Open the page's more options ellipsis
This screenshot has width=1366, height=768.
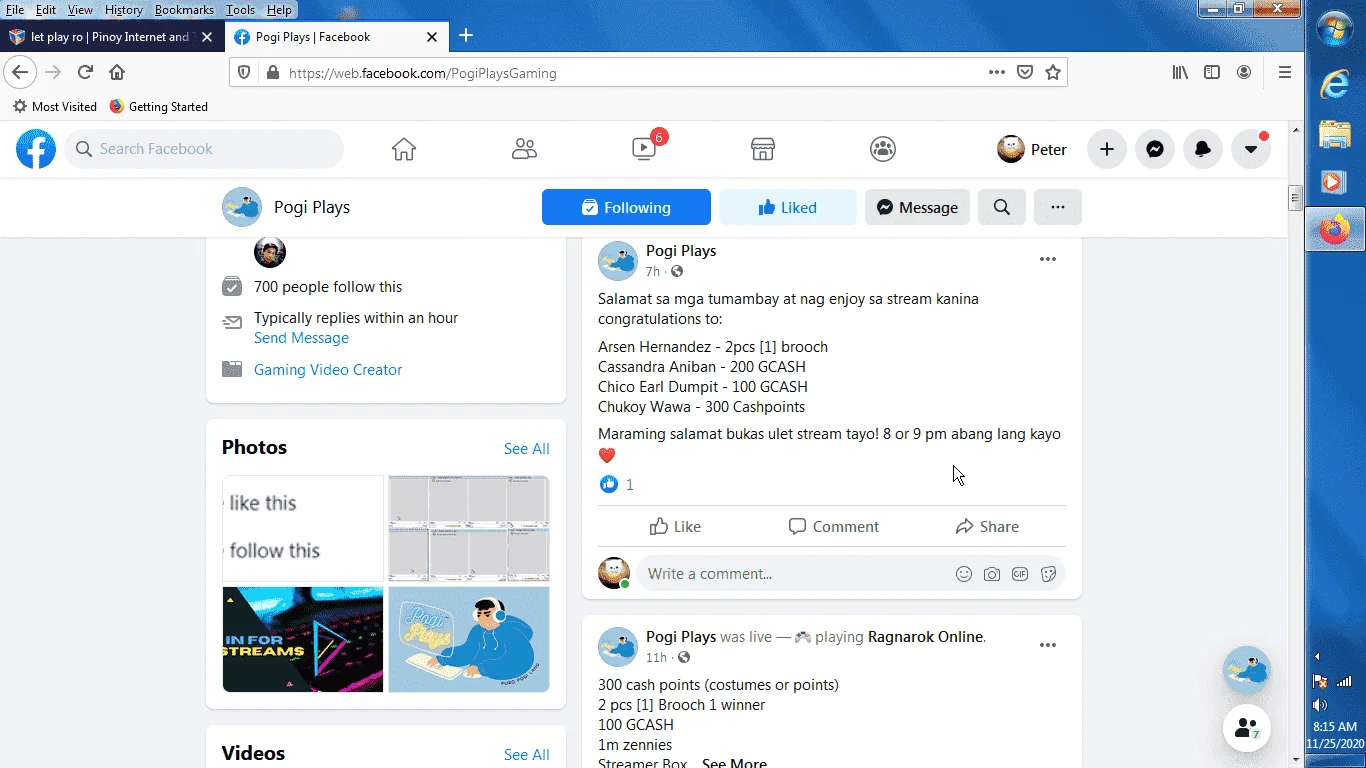coord(1058,207)
